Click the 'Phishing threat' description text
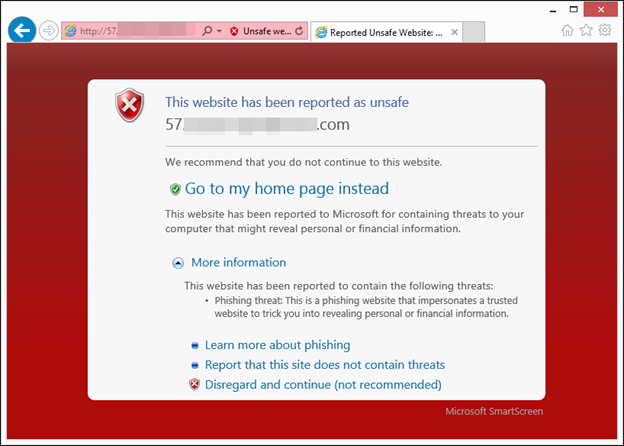This screenshot has height=446, width=624. 366,307
